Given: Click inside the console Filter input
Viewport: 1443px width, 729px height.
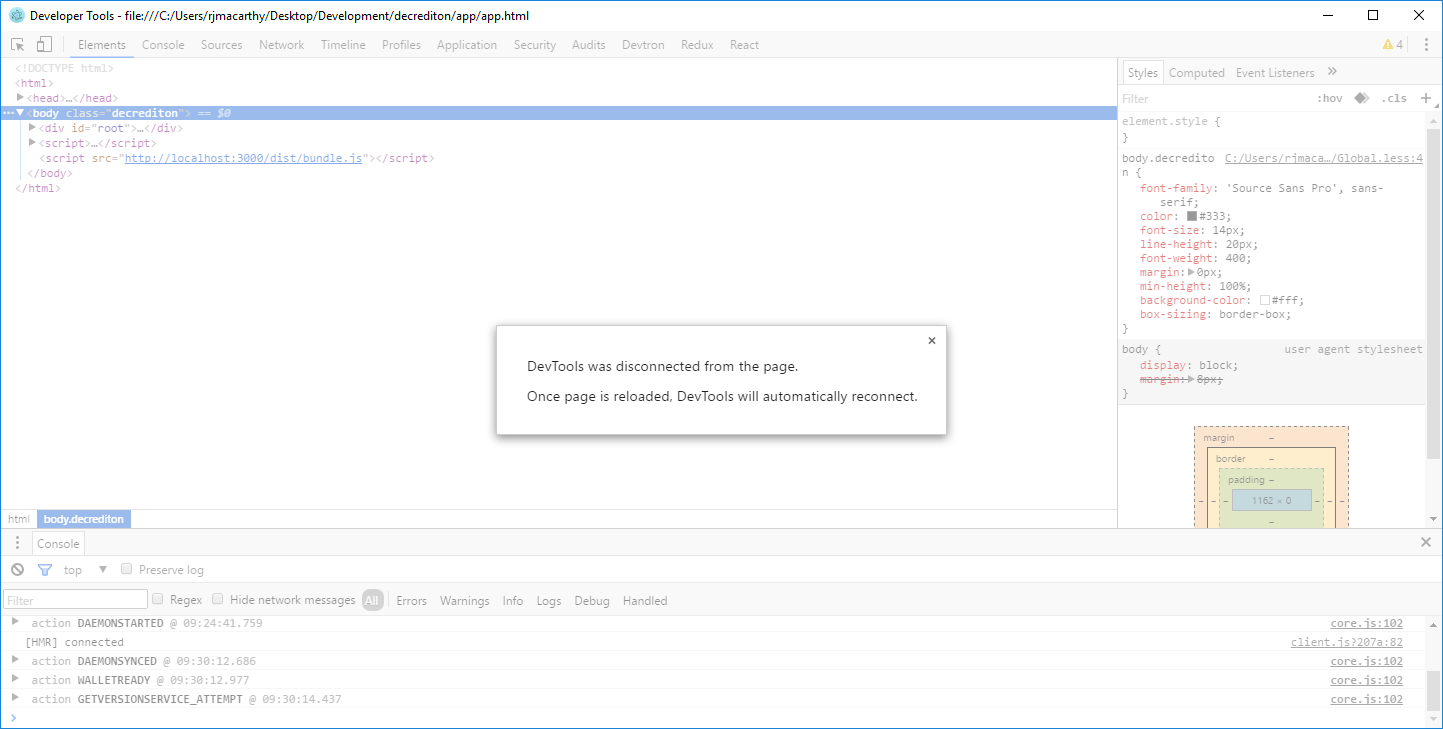Looking at the screenshot, I should [74, 599].
